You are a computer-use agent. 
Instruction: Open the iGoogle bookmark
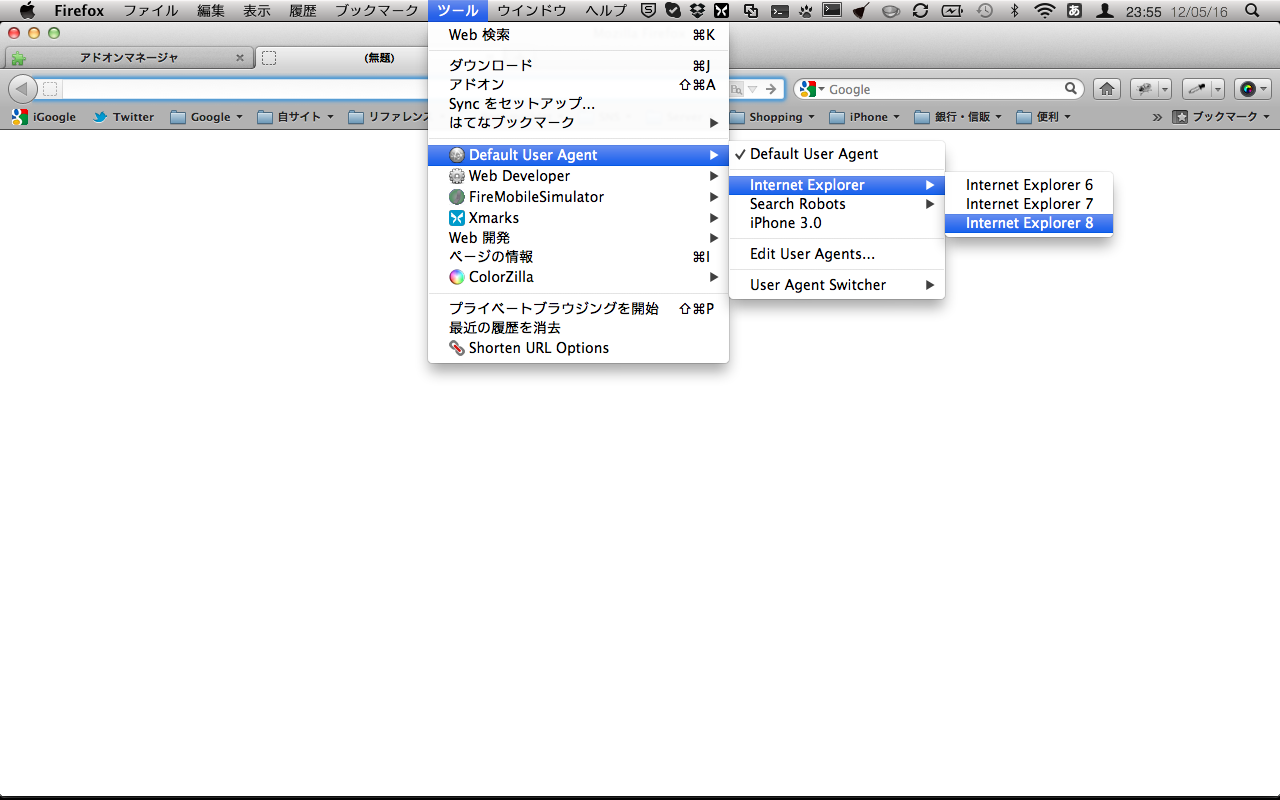coord(44,117)
